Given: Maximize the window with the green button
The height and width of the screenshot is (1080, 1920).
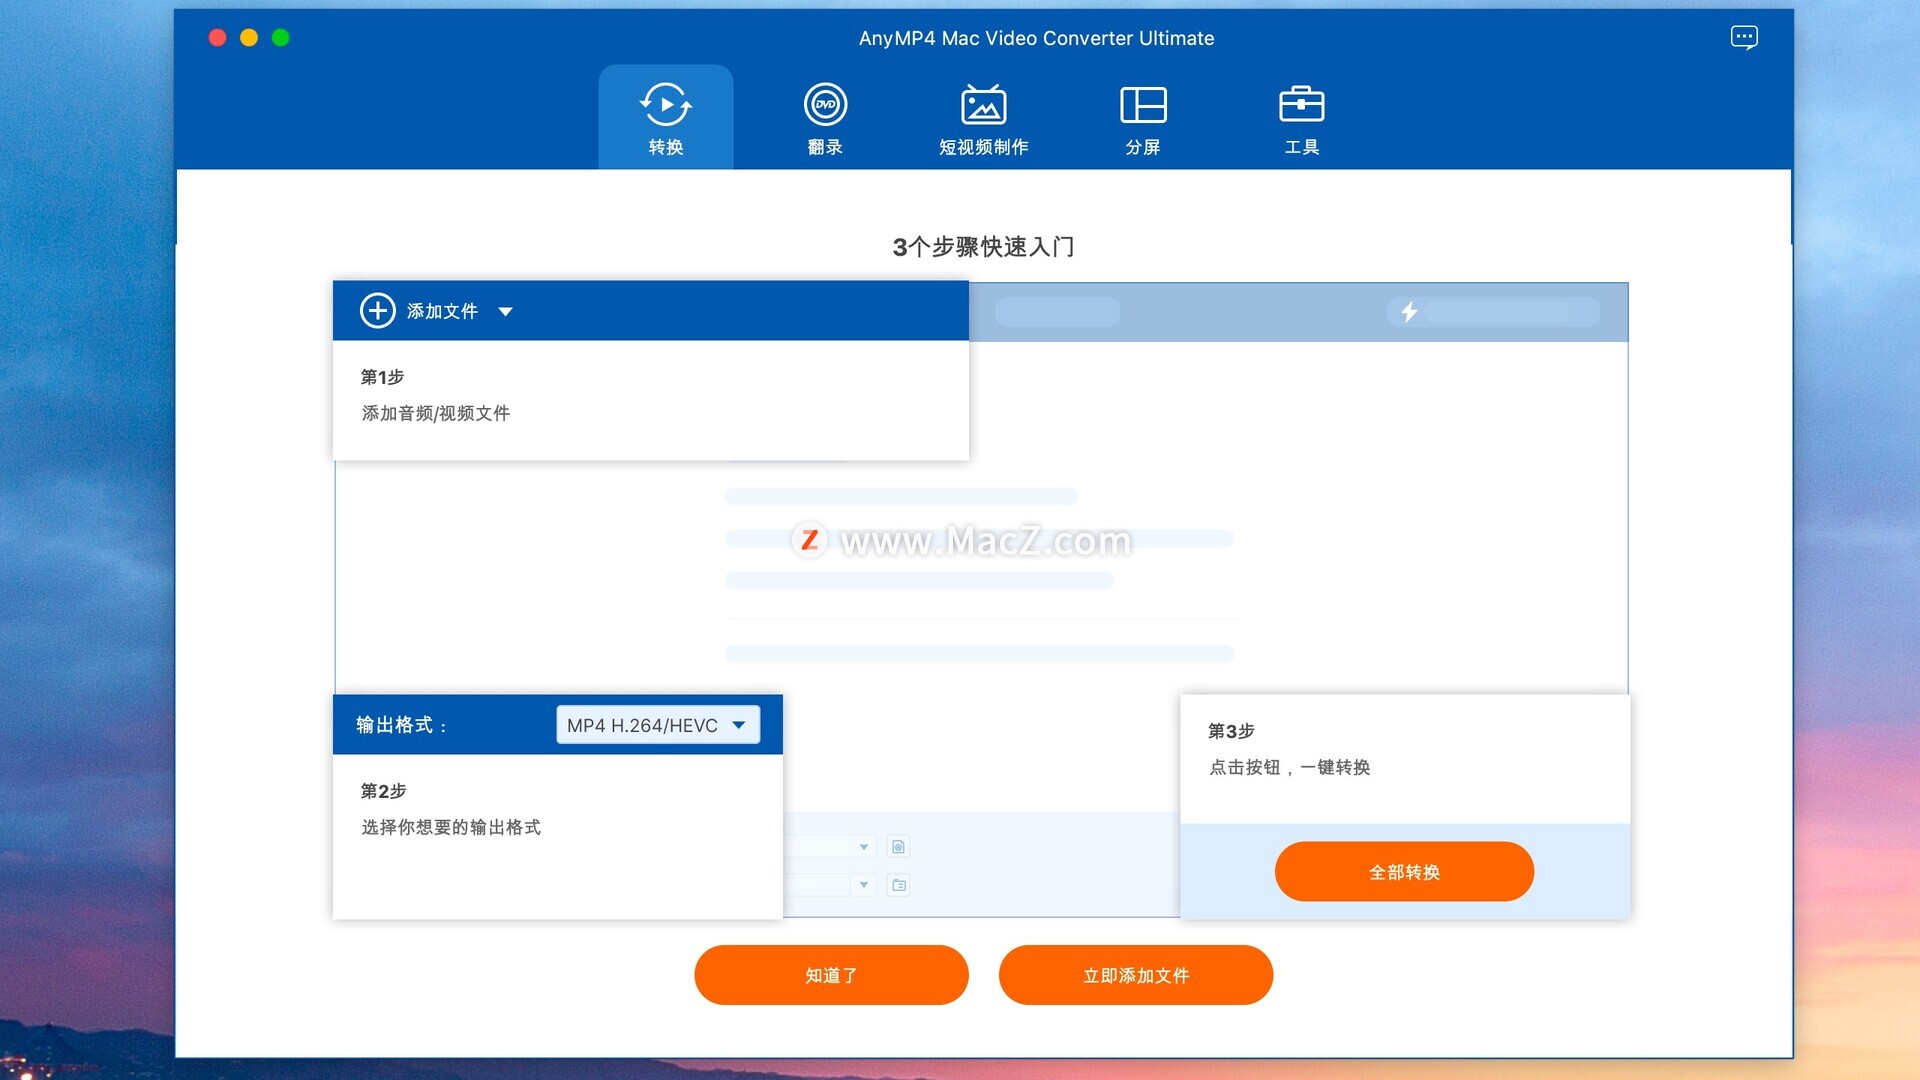Looking at the screenshot, I should [281, 38].
